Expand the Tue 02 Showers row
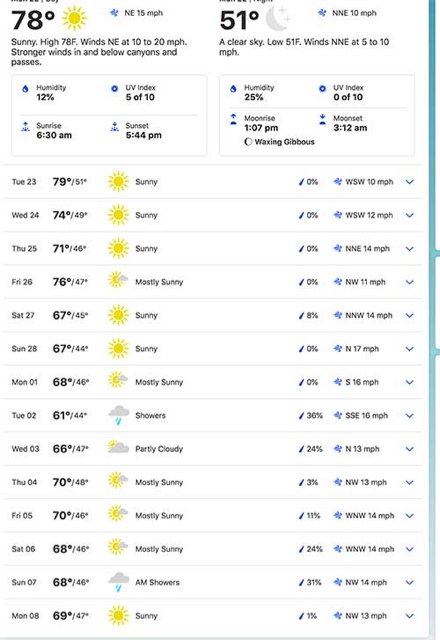This screenshot has height=640, width=440. coord(410,416)
